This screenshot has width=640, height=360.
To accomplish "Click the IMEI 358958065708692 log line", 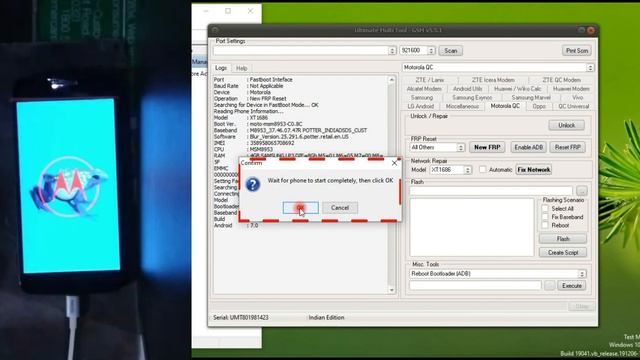I will coord(254,143).
